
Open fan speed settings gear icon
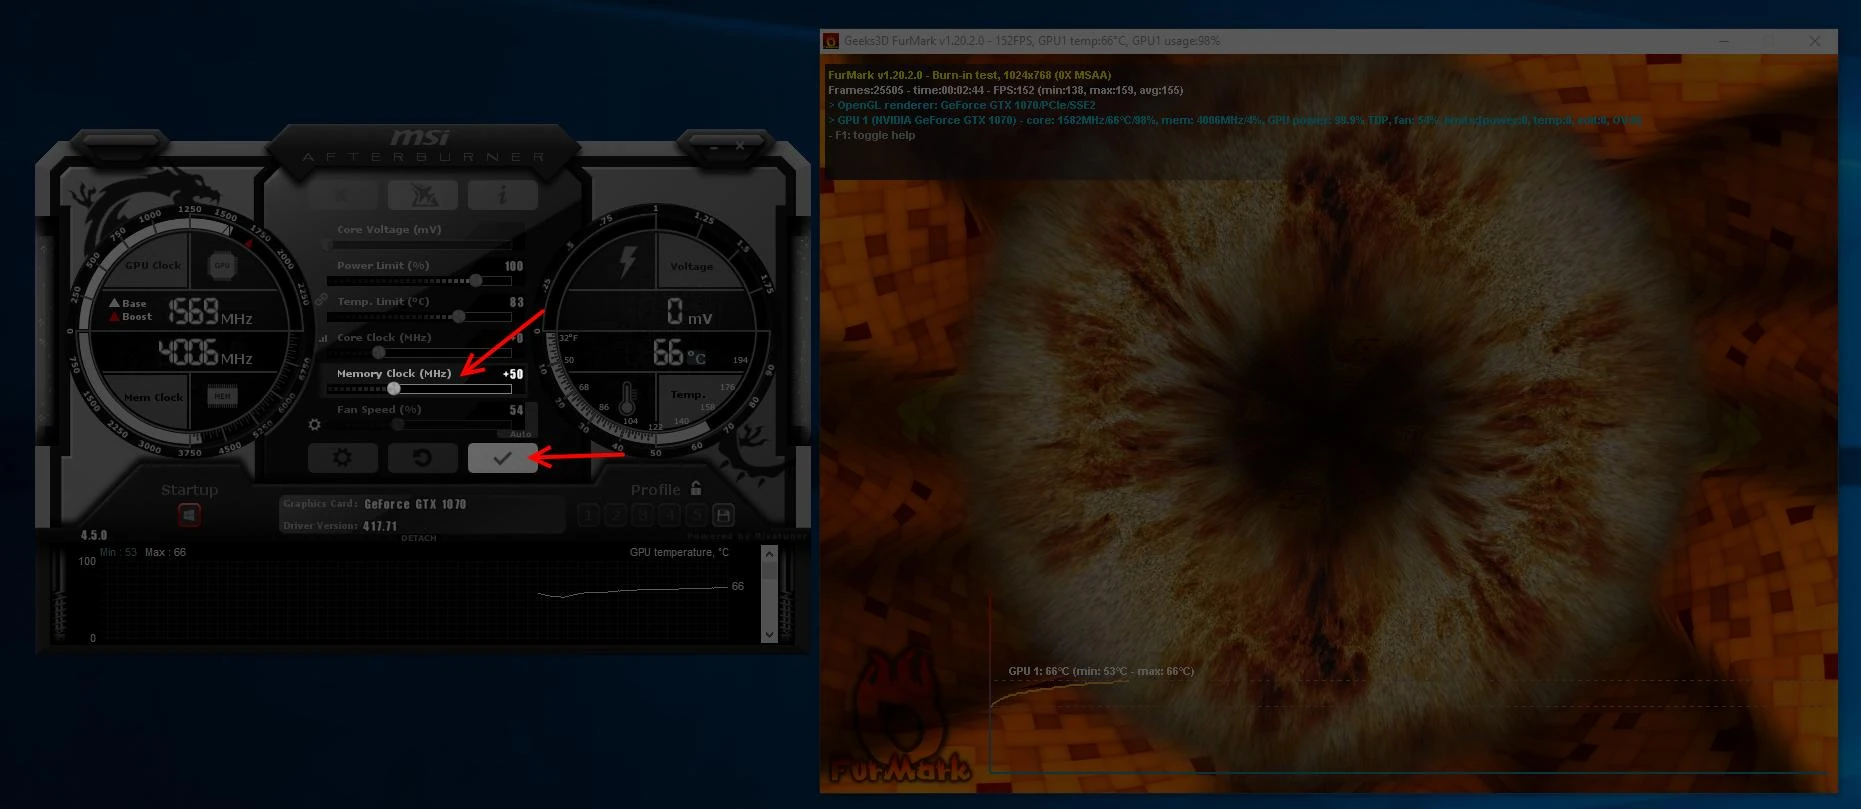tap(315, 424)
